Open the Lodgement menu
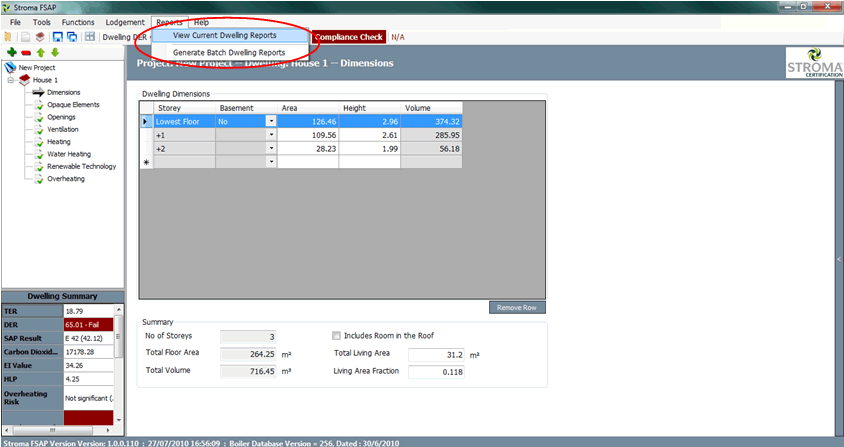Screen dimensions: 844x447 tap(125, 22)
